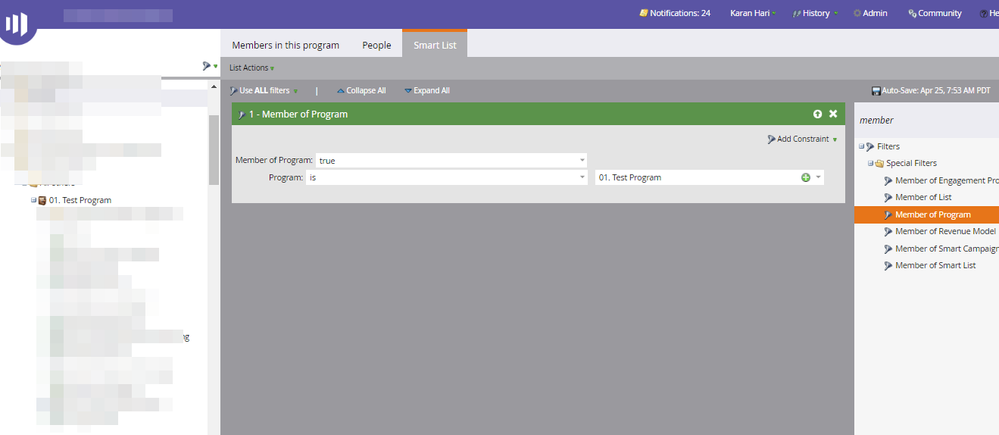Remove the Member of Program filter
Viewport: 999px width, 435px height.
point(833,114)
